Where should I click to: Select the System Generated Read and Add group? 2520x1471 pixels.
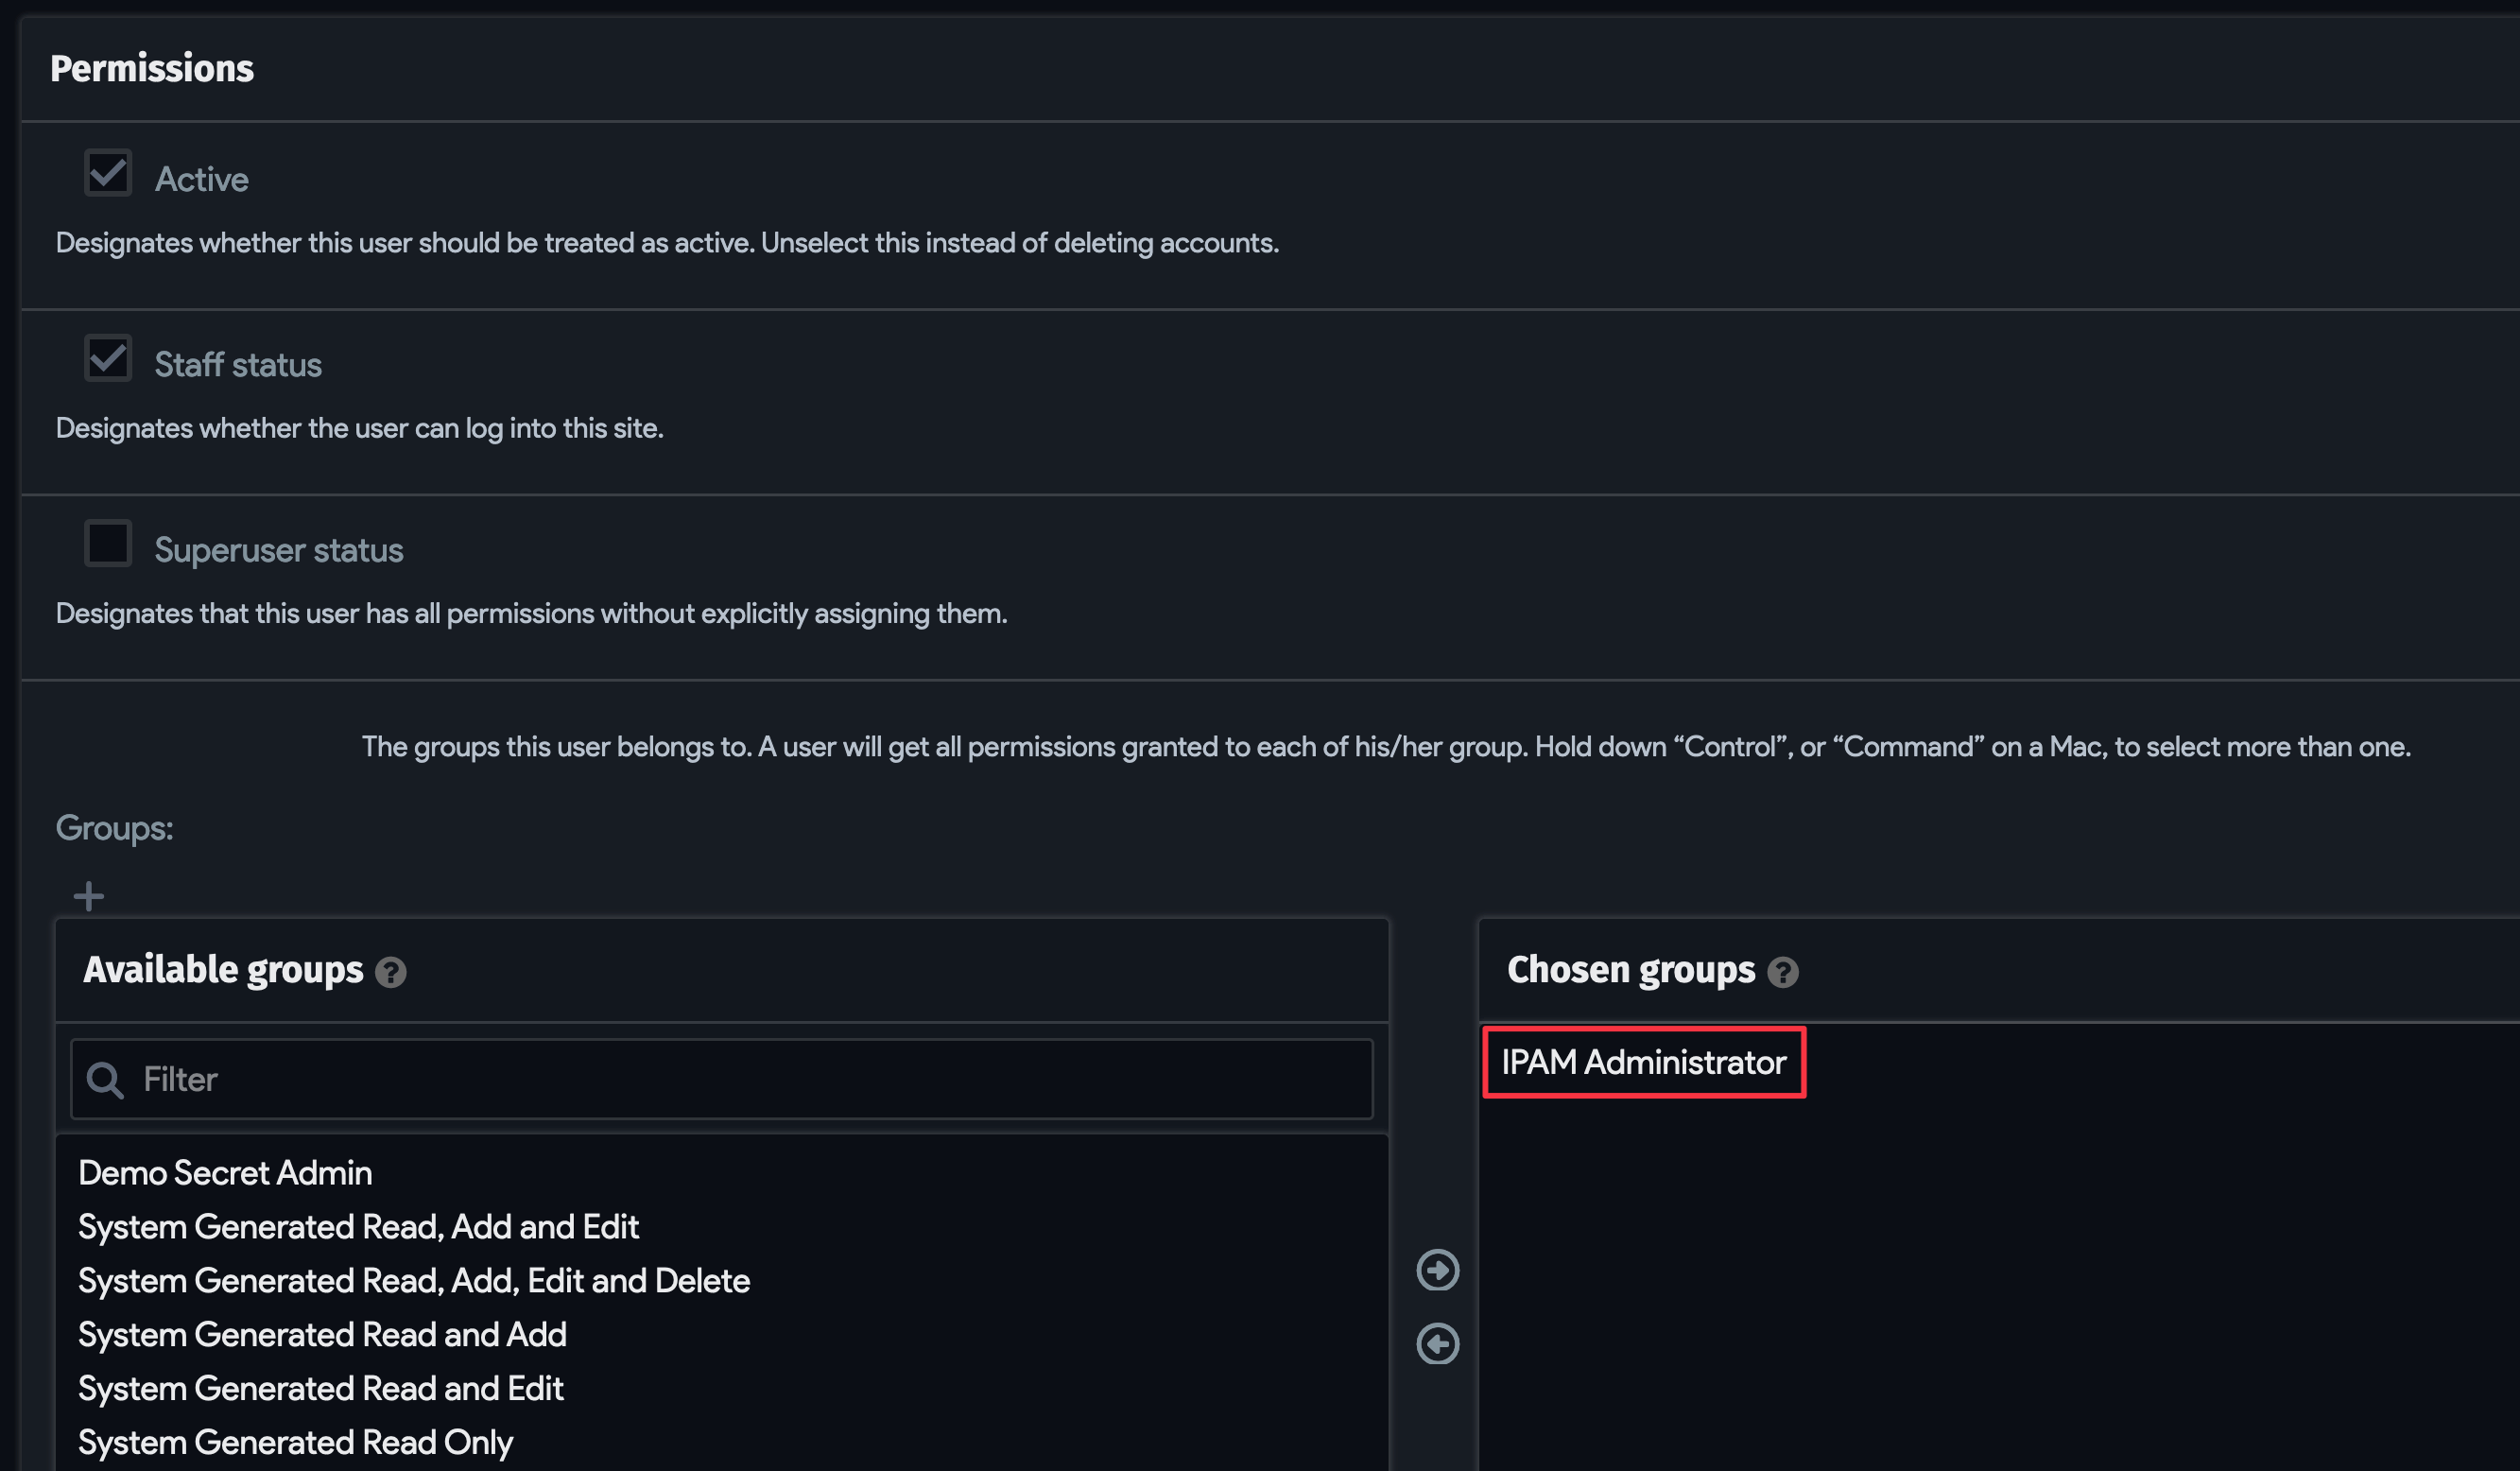click(x=322, y=1334)
